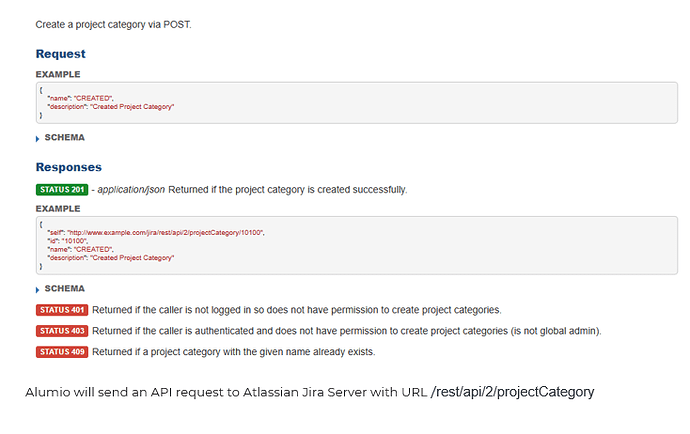690x434 pixels.
Task: Click the EXAMPLE label under Request
Action: point(58,74)
